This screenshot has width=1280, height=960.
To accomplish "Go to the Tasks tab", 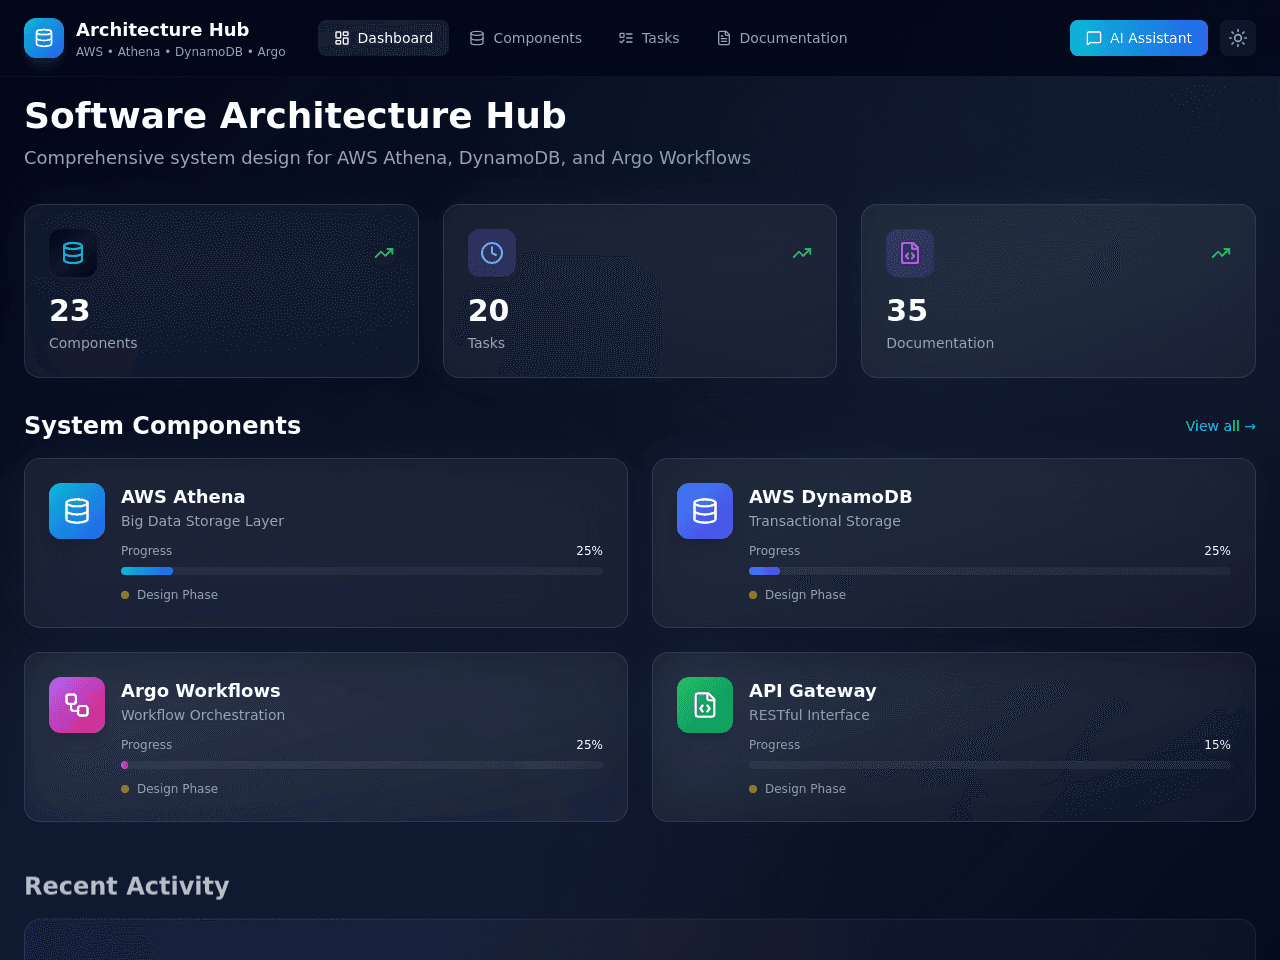I will [x=649, y=38].
